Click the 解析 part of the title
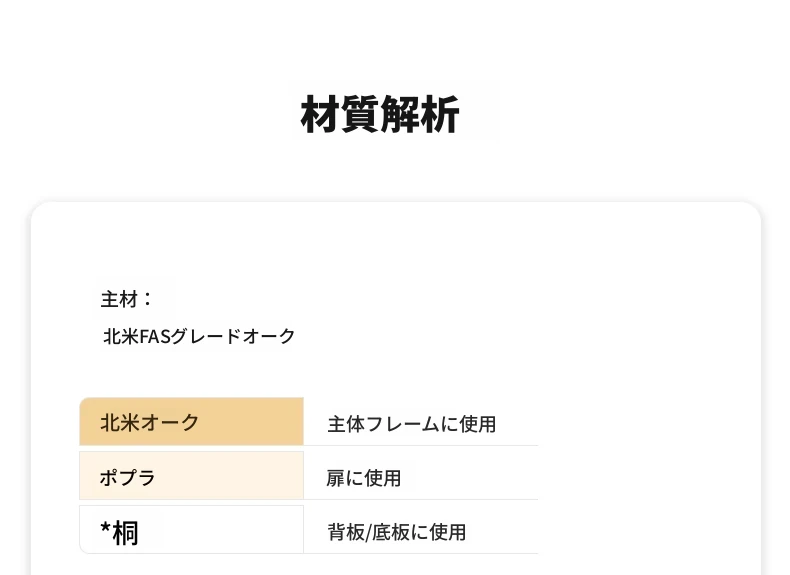The height and width of the screenshot is (575, 790). point(420,115)
